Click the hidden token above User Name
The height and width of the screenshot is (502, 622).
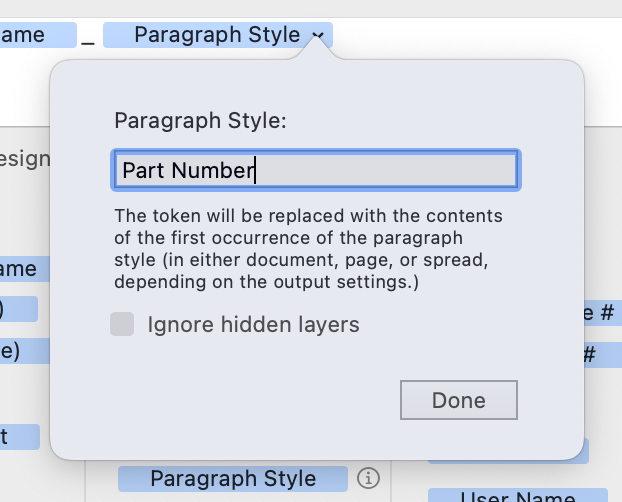click(x=586, y=451)
